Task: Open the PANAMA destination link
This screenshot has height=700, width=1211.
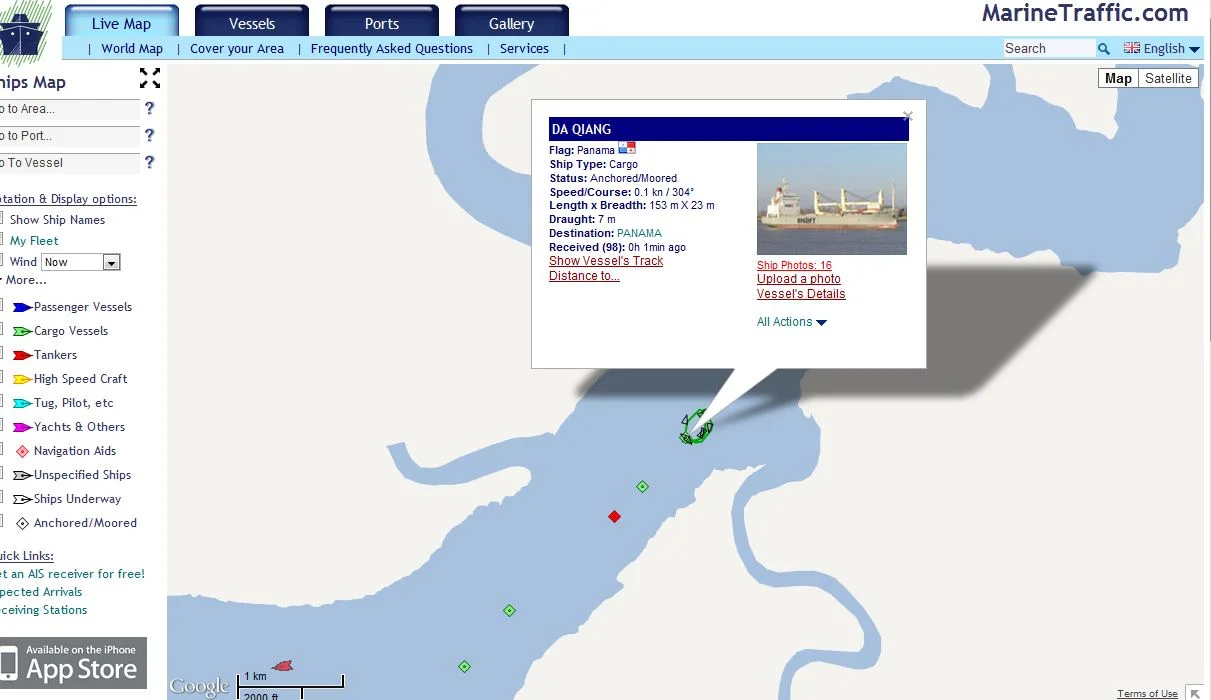Action: tap(639, 233)
